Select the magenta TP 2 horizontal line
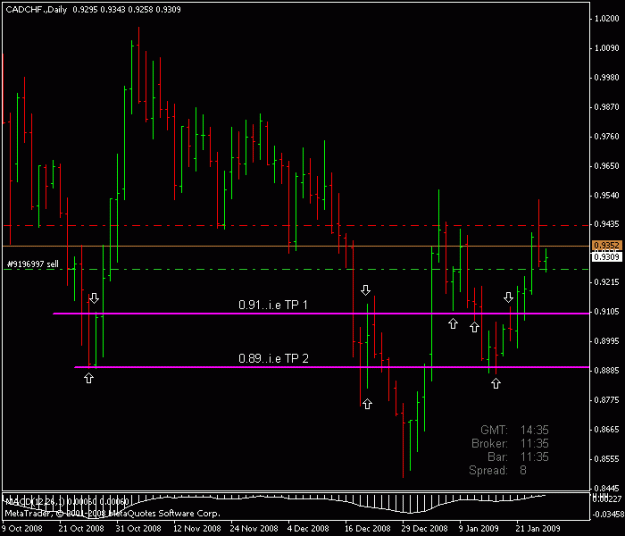This screenshot has height=536, width=625. click(x=332, y=367)
